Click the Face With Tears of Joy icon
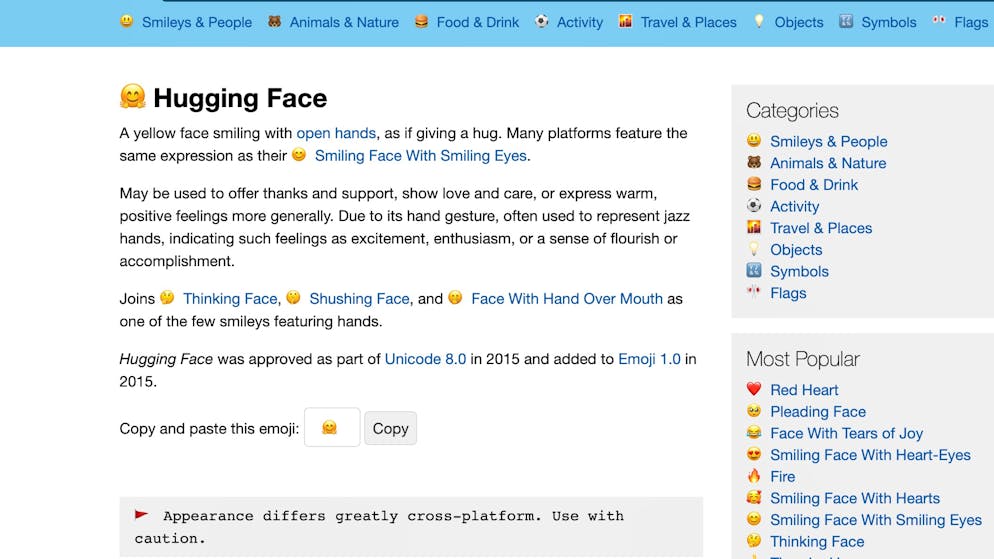 (x=754, y=432)
